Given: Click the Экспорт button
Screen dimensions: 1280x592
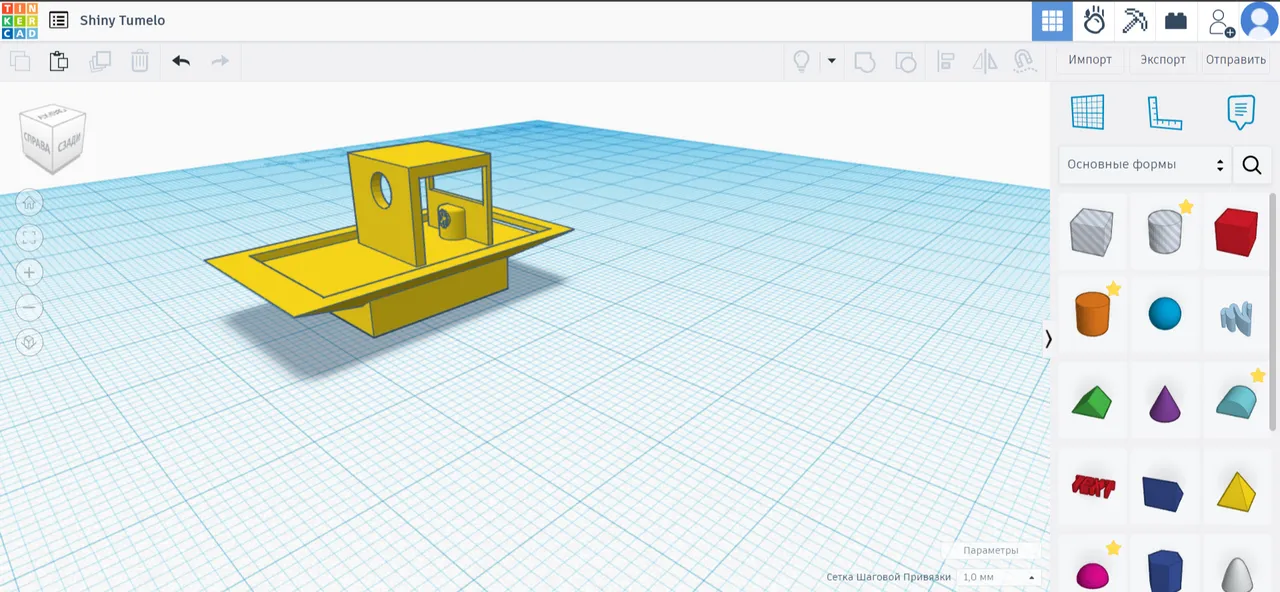Looking at the screenshot, I should [x=1163, y=60].
